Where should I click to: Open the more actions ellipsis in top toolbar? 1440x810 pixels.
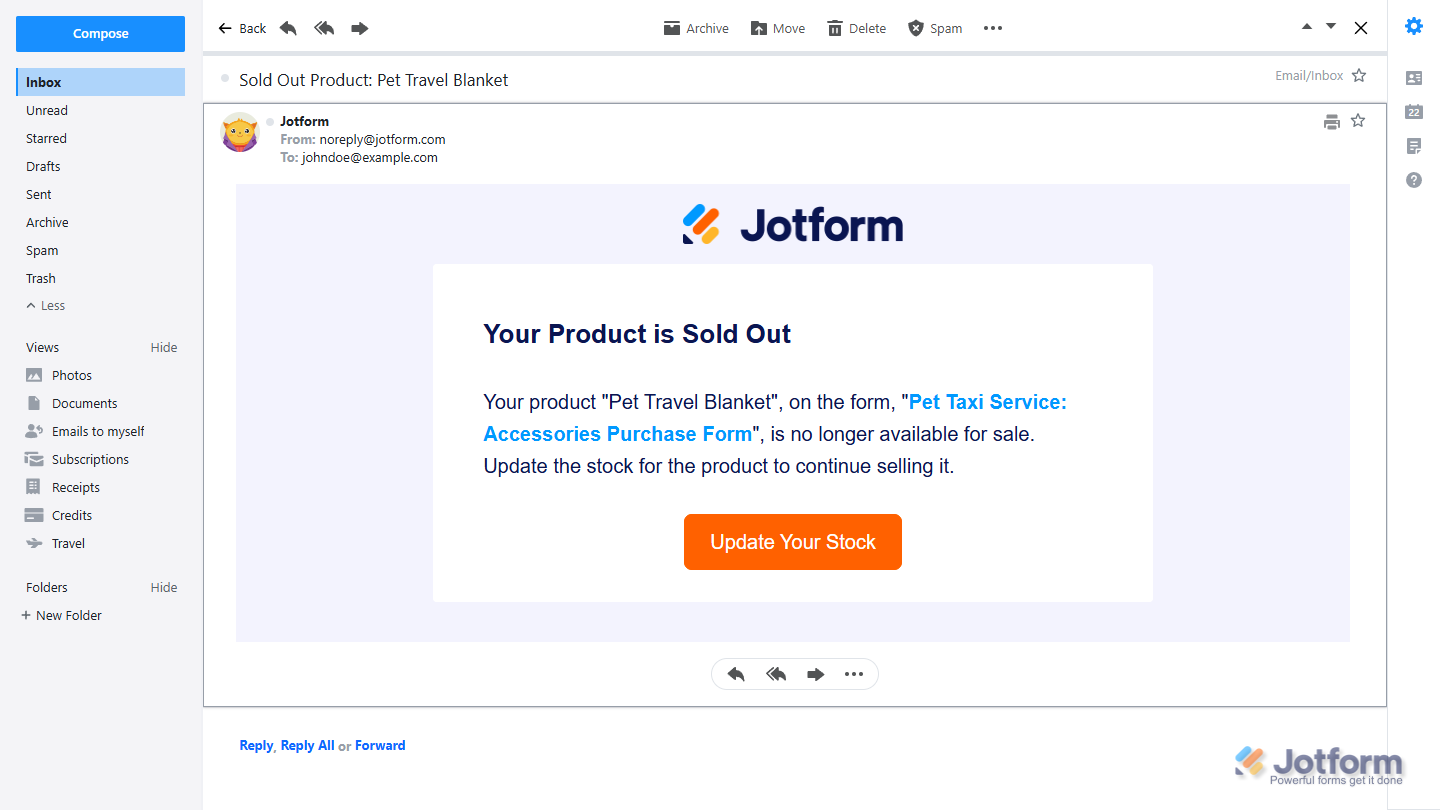click(x=993, y=28)
